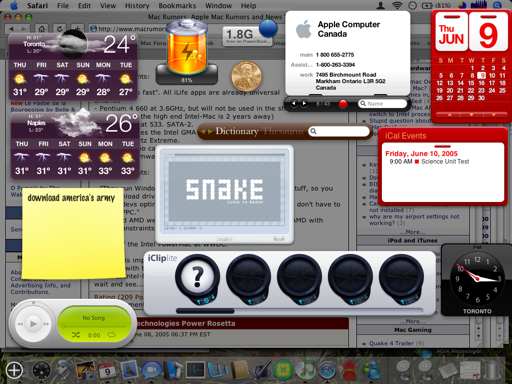
Task: Select Dictionary mode in Dictionary widget
Action: click(x=237, y=131)
